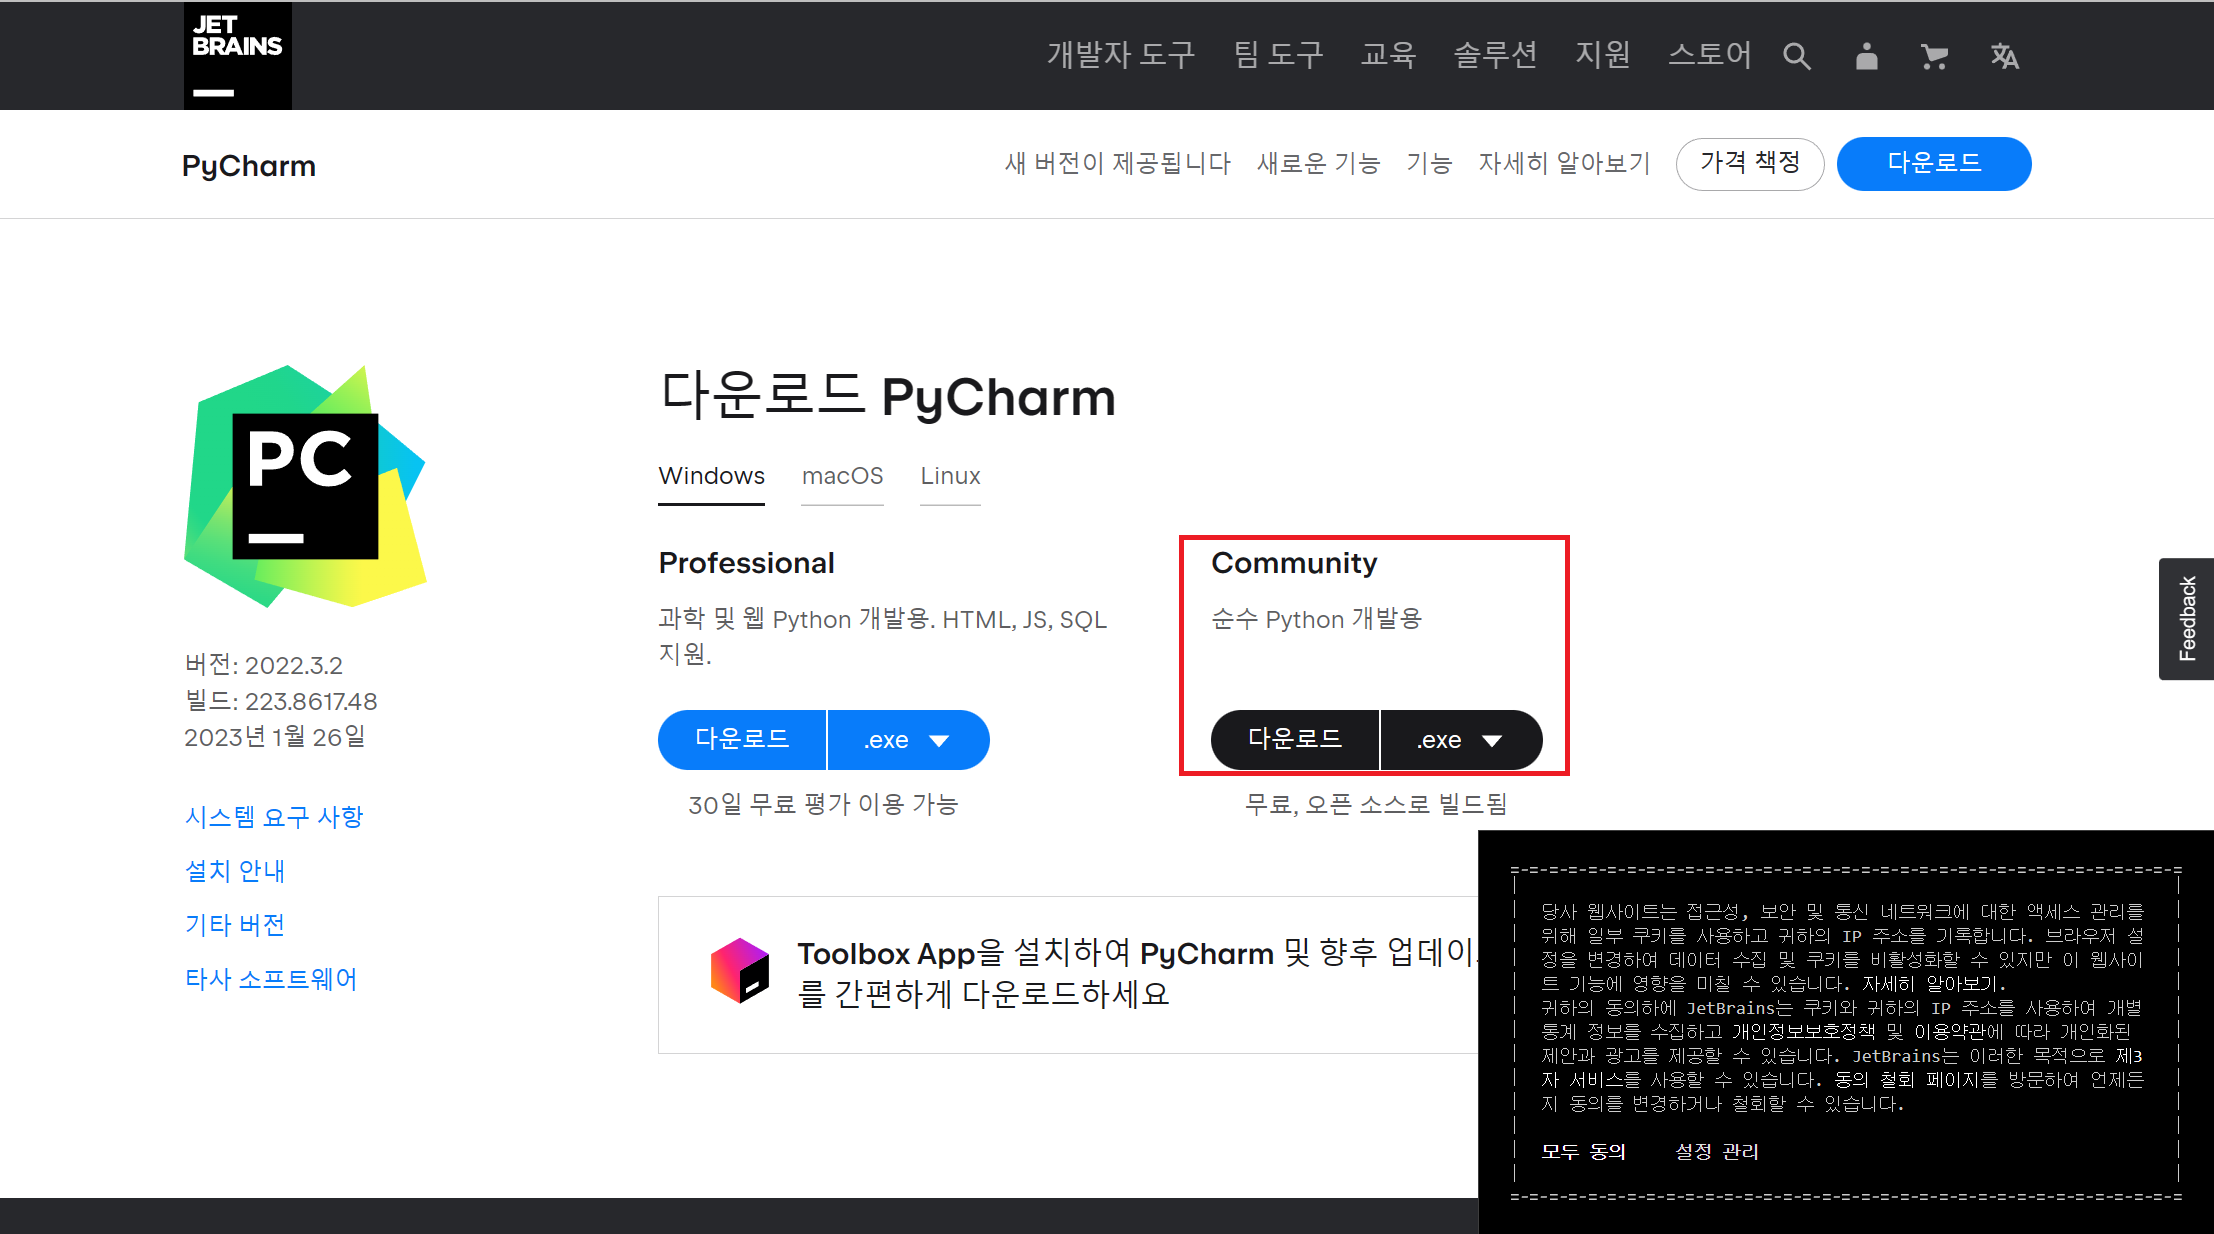
Task: Click the Toolbox App promotion banner text
Action: pyautogui.click(x=1136, y=974)
